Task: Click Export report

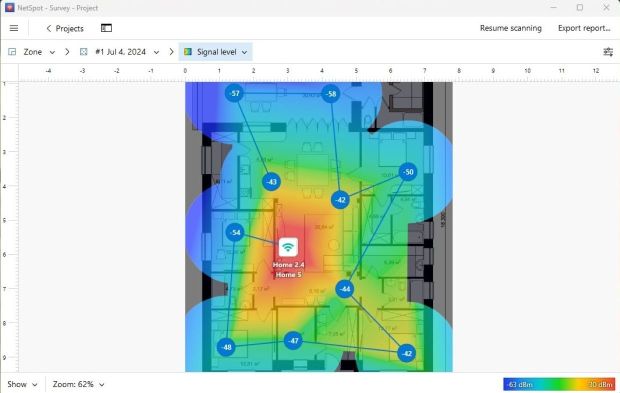Action: [584, 28]
